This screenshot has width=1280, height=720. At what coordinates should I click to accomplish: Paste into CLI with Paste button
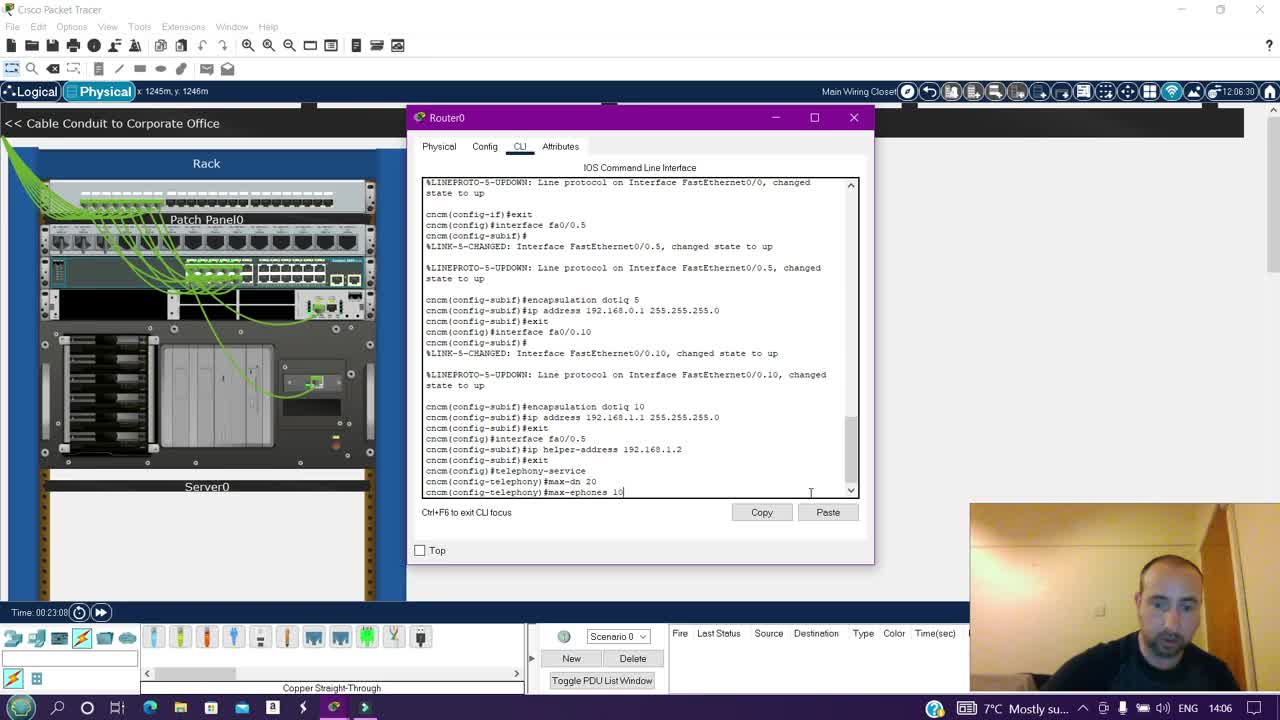click(x=828, y=512)
